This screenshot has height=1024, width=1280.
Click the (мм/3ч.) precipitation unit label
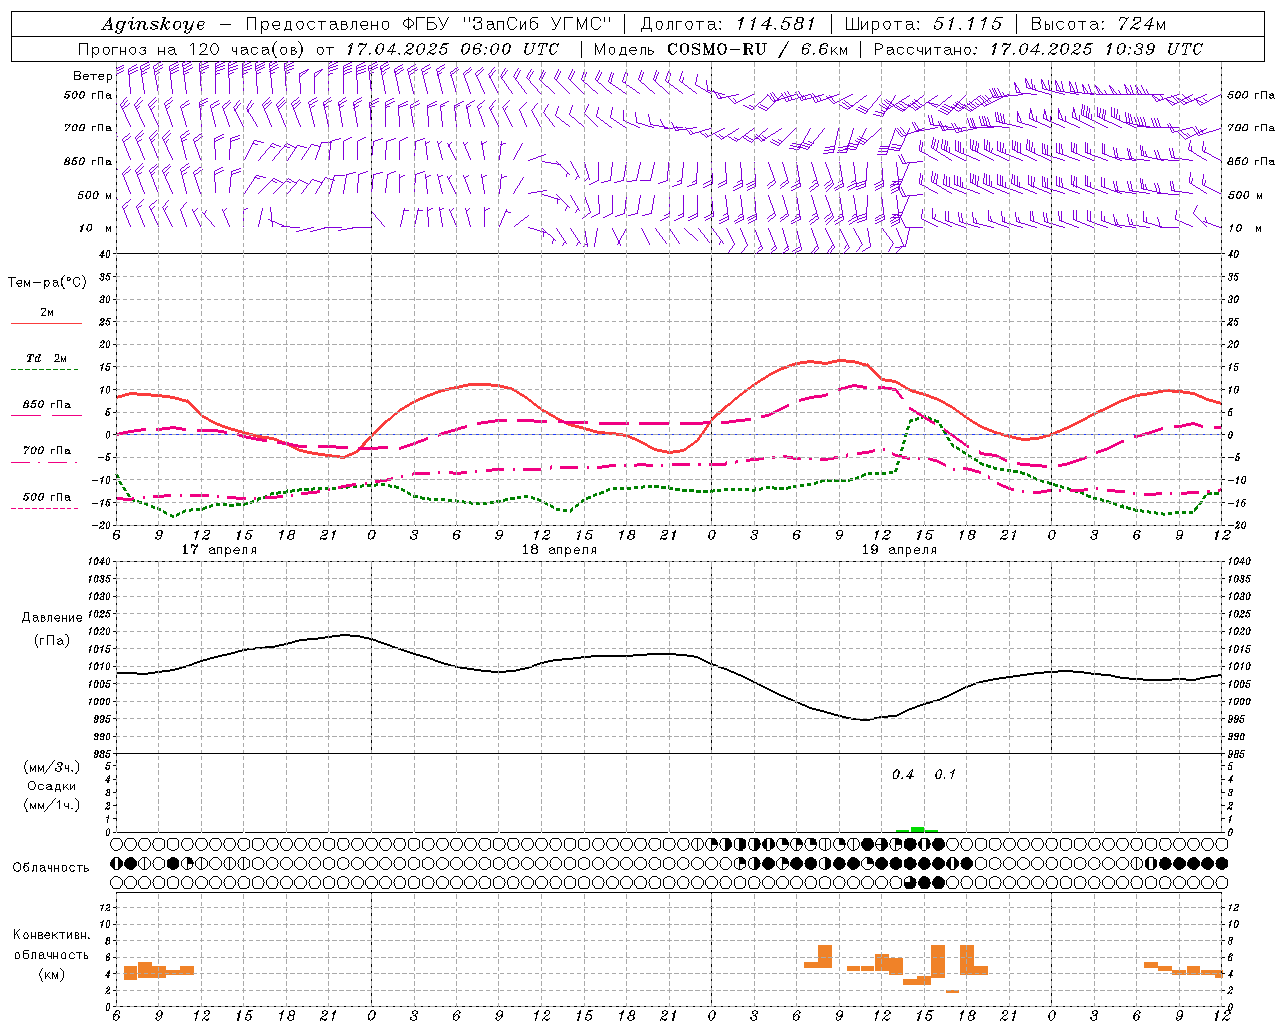point(52,767)
